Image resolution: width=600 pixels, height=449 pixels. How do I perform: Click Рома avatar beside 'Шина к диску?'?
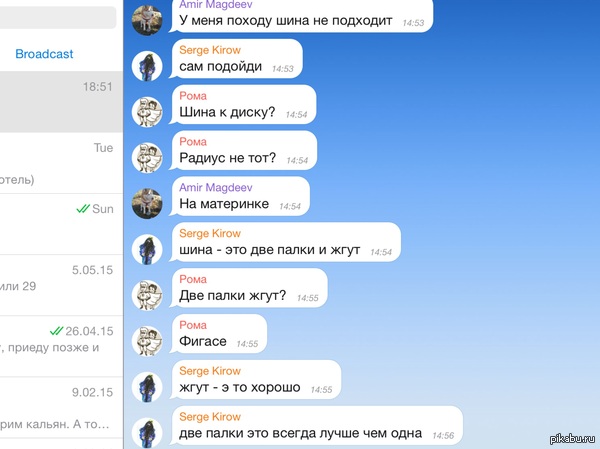tap(147, 112)
